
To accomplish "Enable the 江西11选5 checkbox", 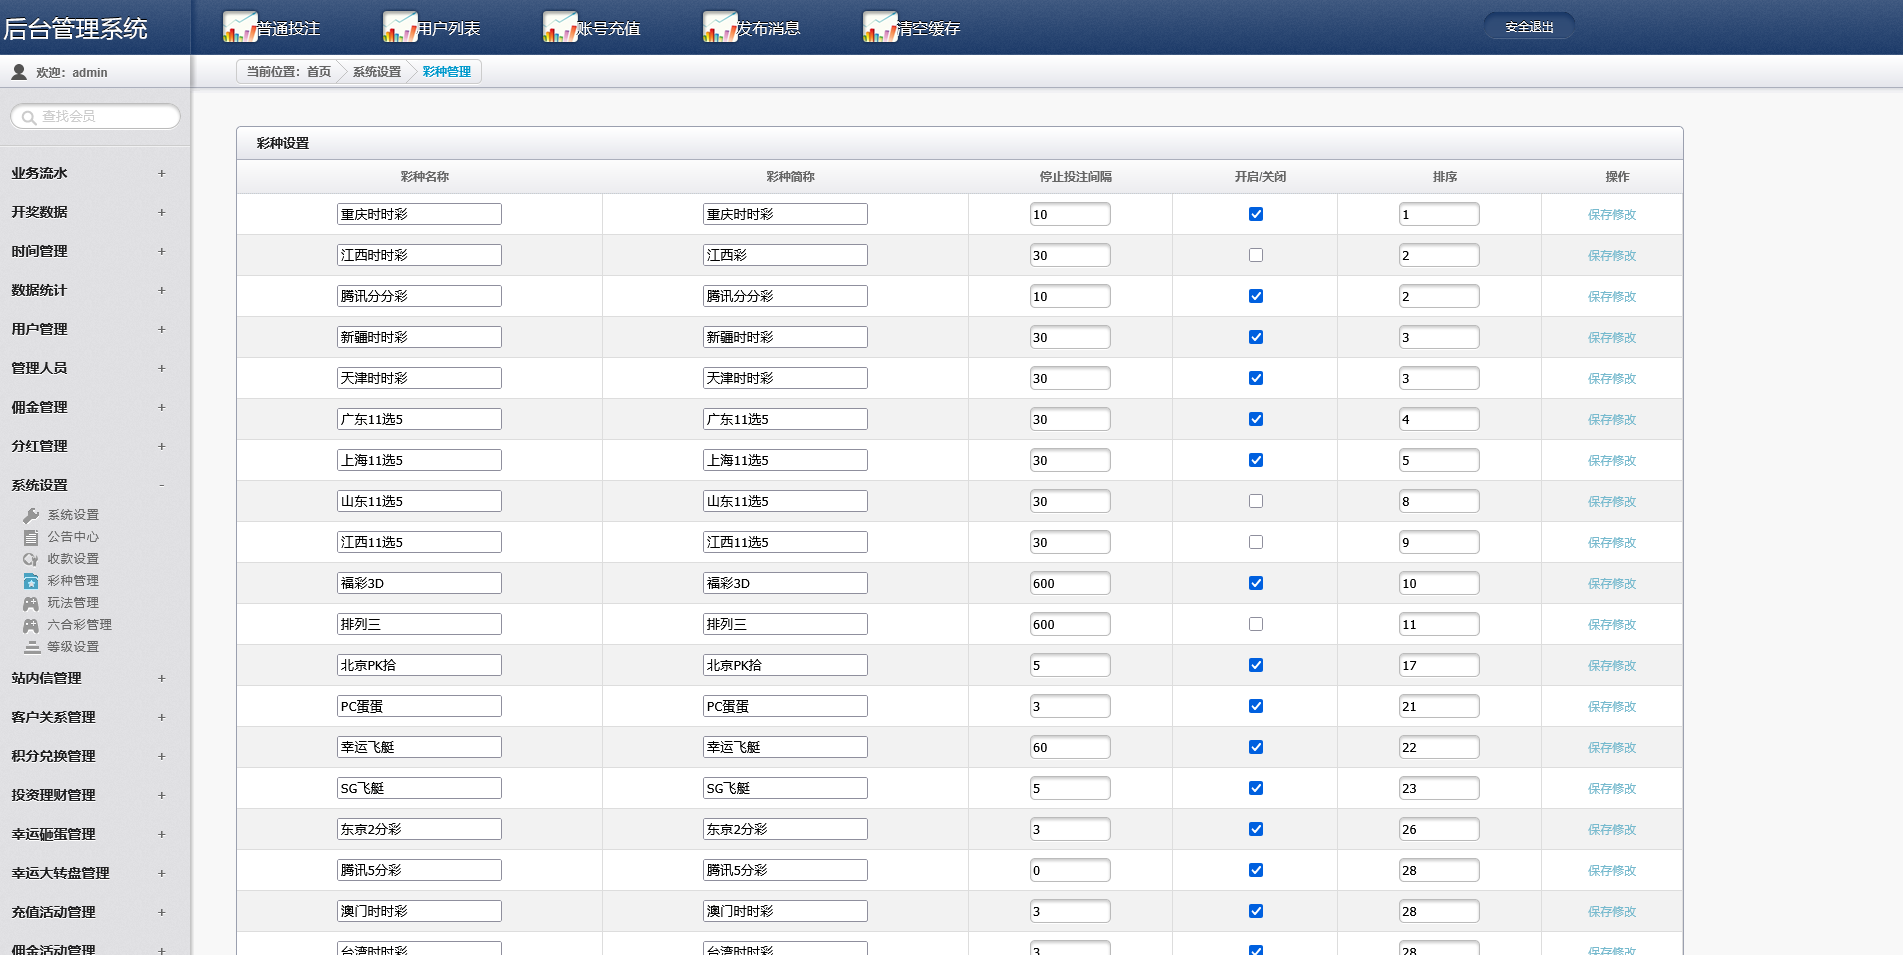I will click(x=1256, y=542).
